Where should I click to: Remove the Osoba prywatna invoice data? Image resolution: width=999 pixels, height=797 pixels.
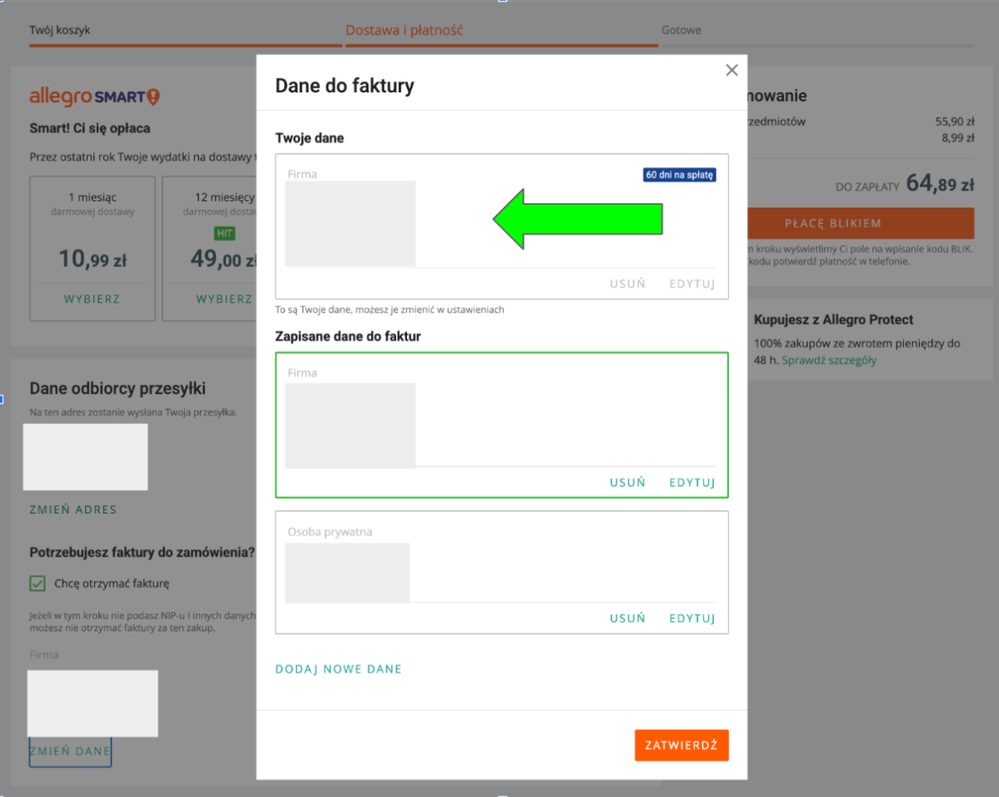(627, 618)
